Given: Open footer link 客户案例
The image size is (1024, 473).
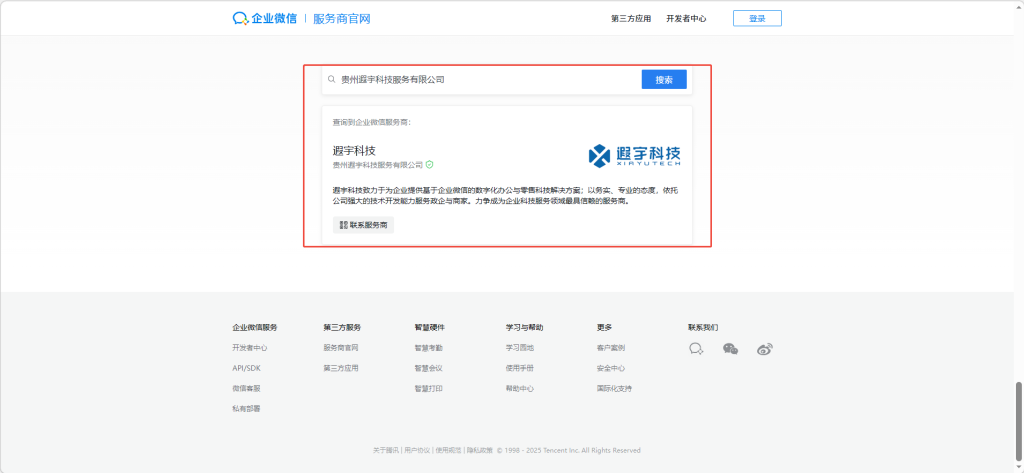Looking at the screenshot, I should 611,348.
